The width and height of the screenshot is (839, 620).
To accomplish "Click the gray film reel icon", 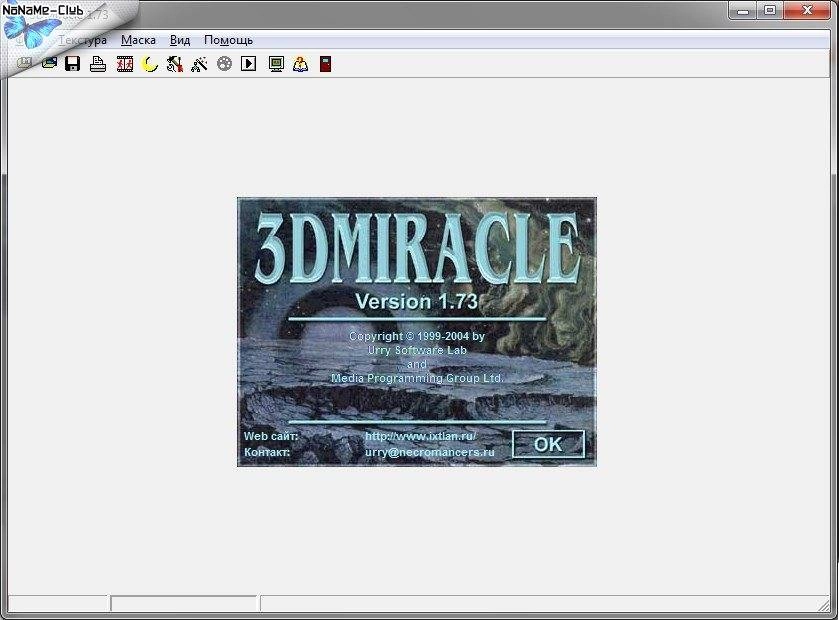I will pyautogui.click(x=224, y=64).
